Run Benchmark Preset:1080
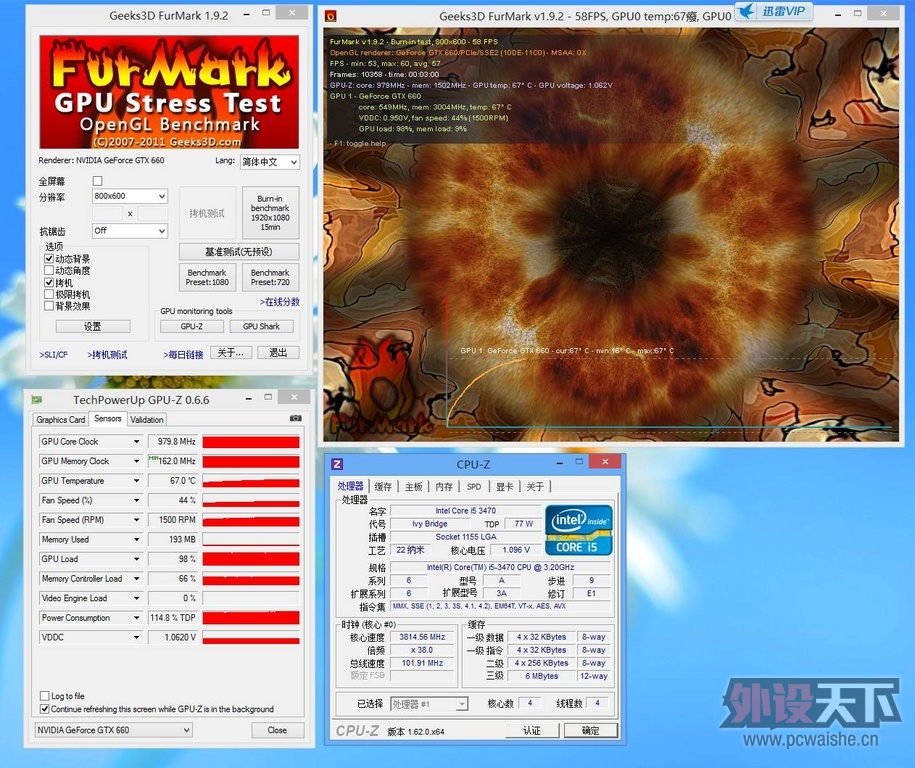This screenshot has height=768, width=915. (x=207, y=277)
